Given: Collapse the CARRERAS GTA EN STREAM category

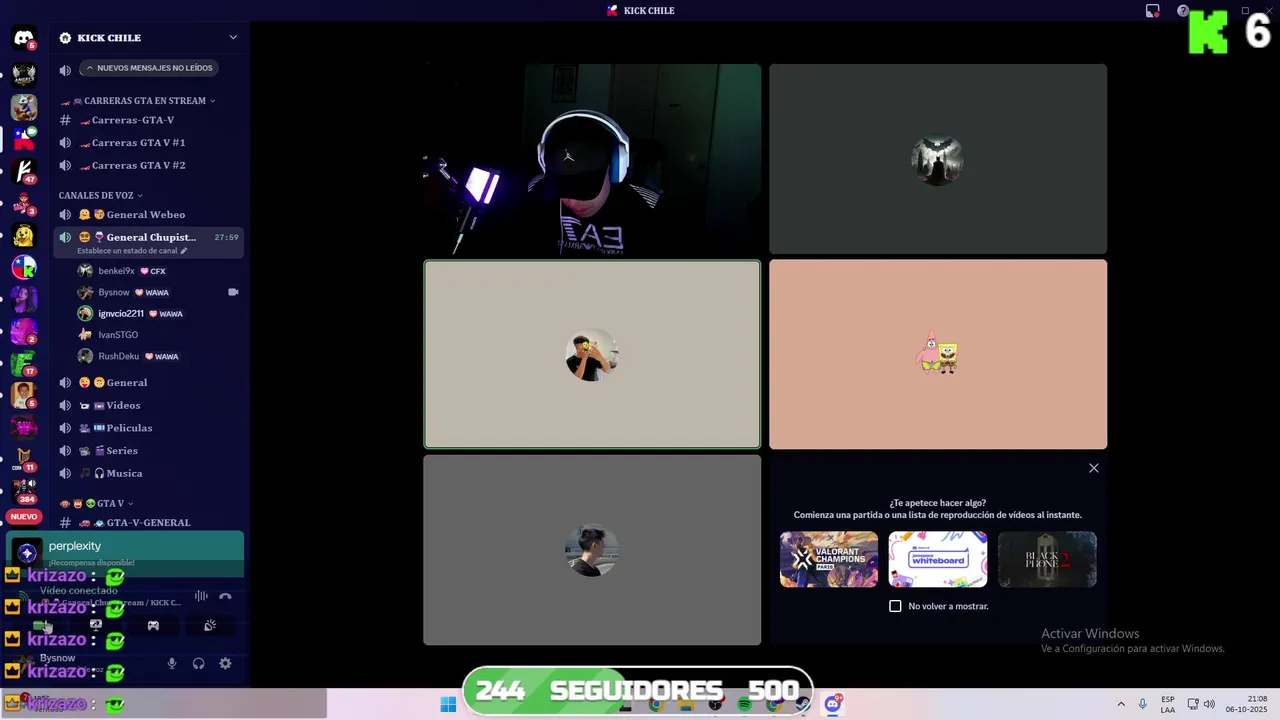Looking at the screenshot, I should point(138,101).
